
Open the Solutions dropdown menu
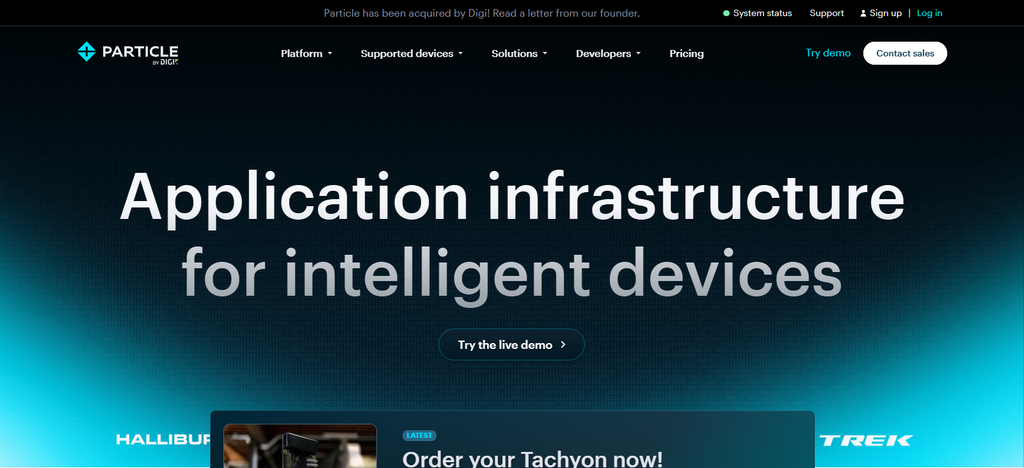pos(519,54)
